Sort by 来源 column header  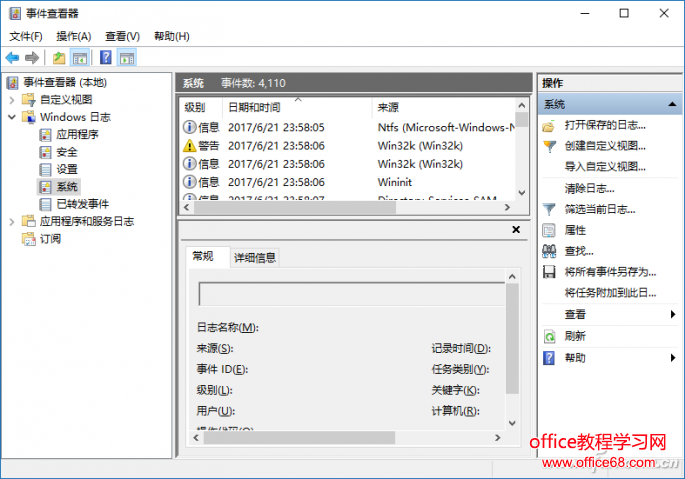coord(443,107)
